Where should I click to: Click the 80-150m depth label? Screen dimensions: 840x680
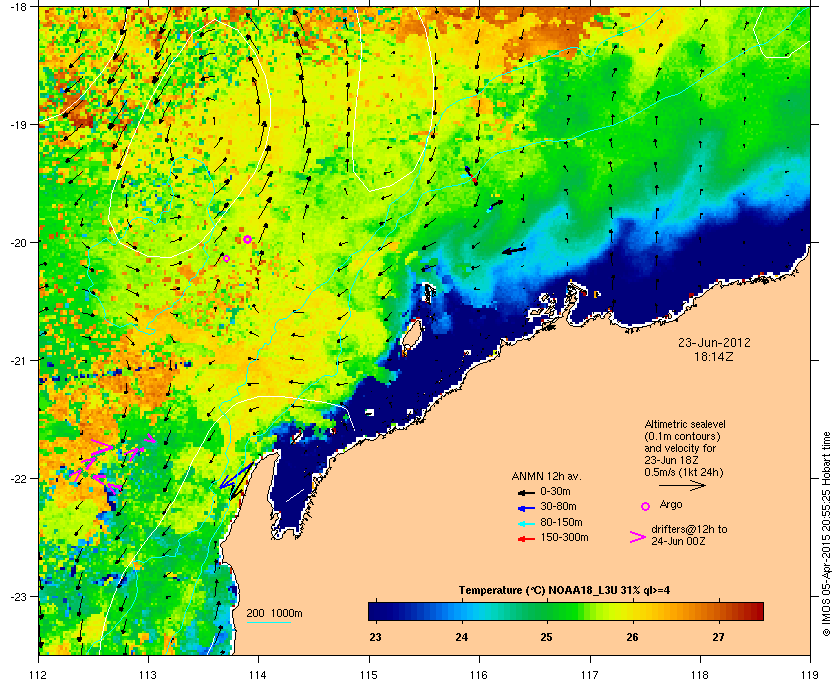tap(561, 522)
